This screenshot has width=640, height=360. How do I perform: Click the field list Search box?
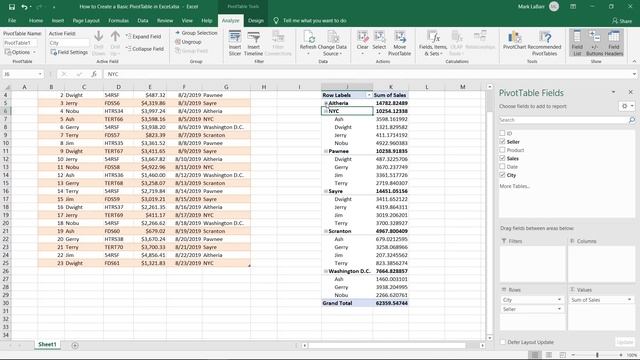tap(563, 120)
